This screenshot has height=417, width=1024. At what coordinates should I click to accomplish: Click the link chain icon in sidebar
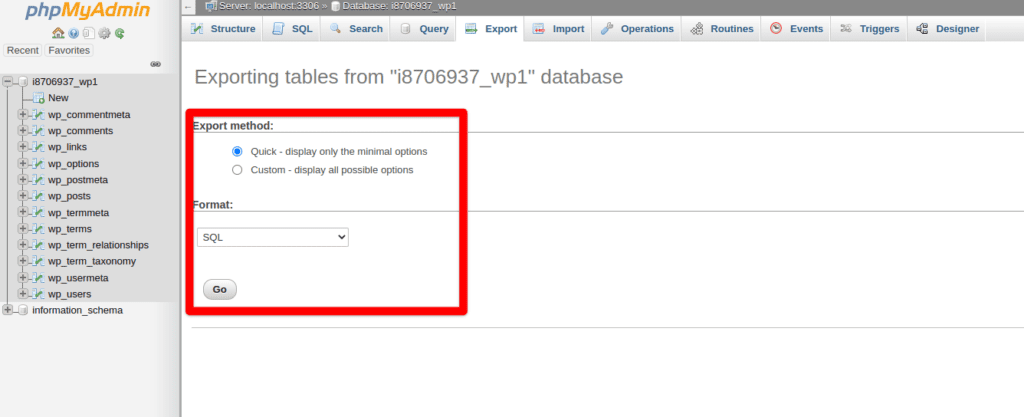tap(155, 64)
